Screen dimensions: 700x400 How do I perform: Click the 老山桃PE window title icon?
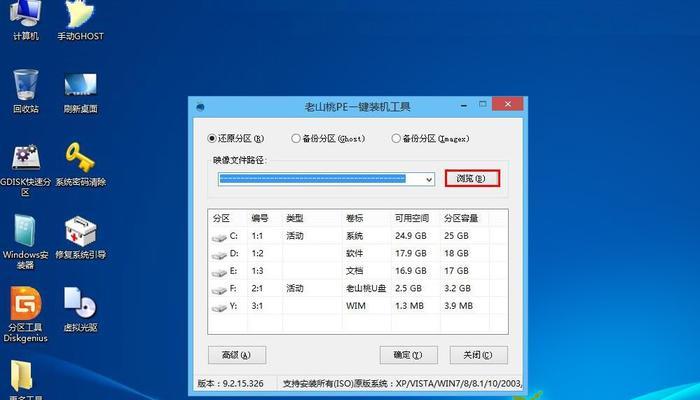[x=200, y=107]
